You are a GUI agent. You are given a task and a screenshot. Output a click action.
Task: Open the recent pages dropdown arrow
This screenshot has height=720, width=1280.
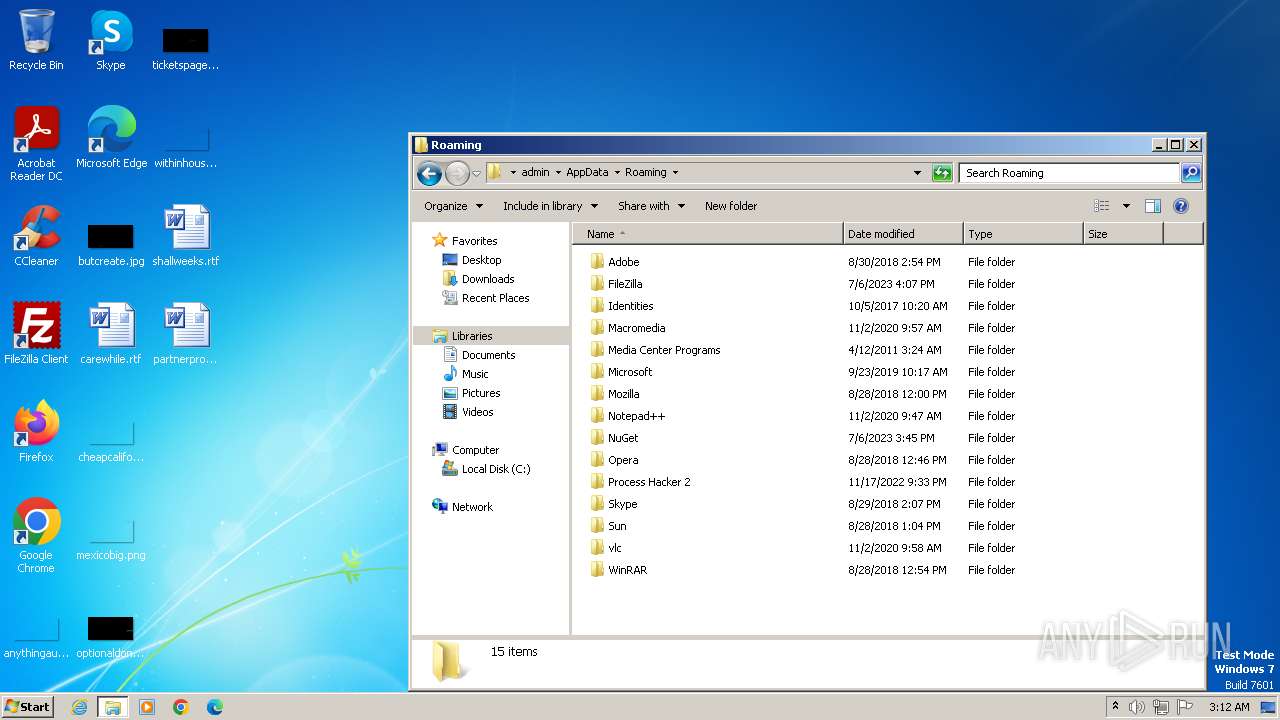[477, 173]
